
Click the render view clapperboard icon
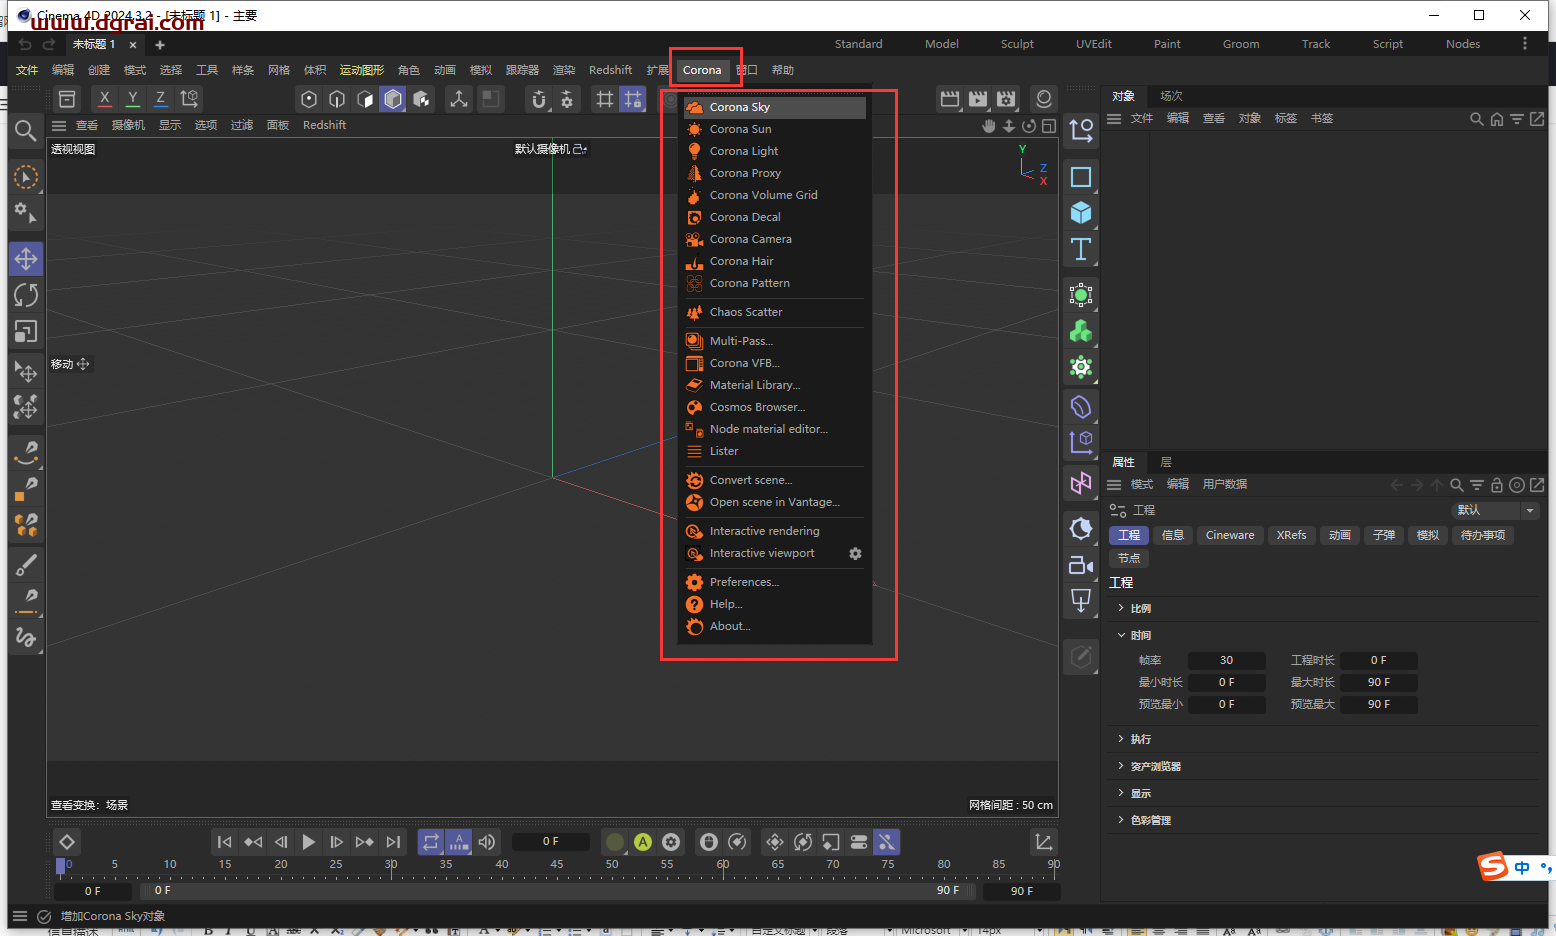pos(950,98)
